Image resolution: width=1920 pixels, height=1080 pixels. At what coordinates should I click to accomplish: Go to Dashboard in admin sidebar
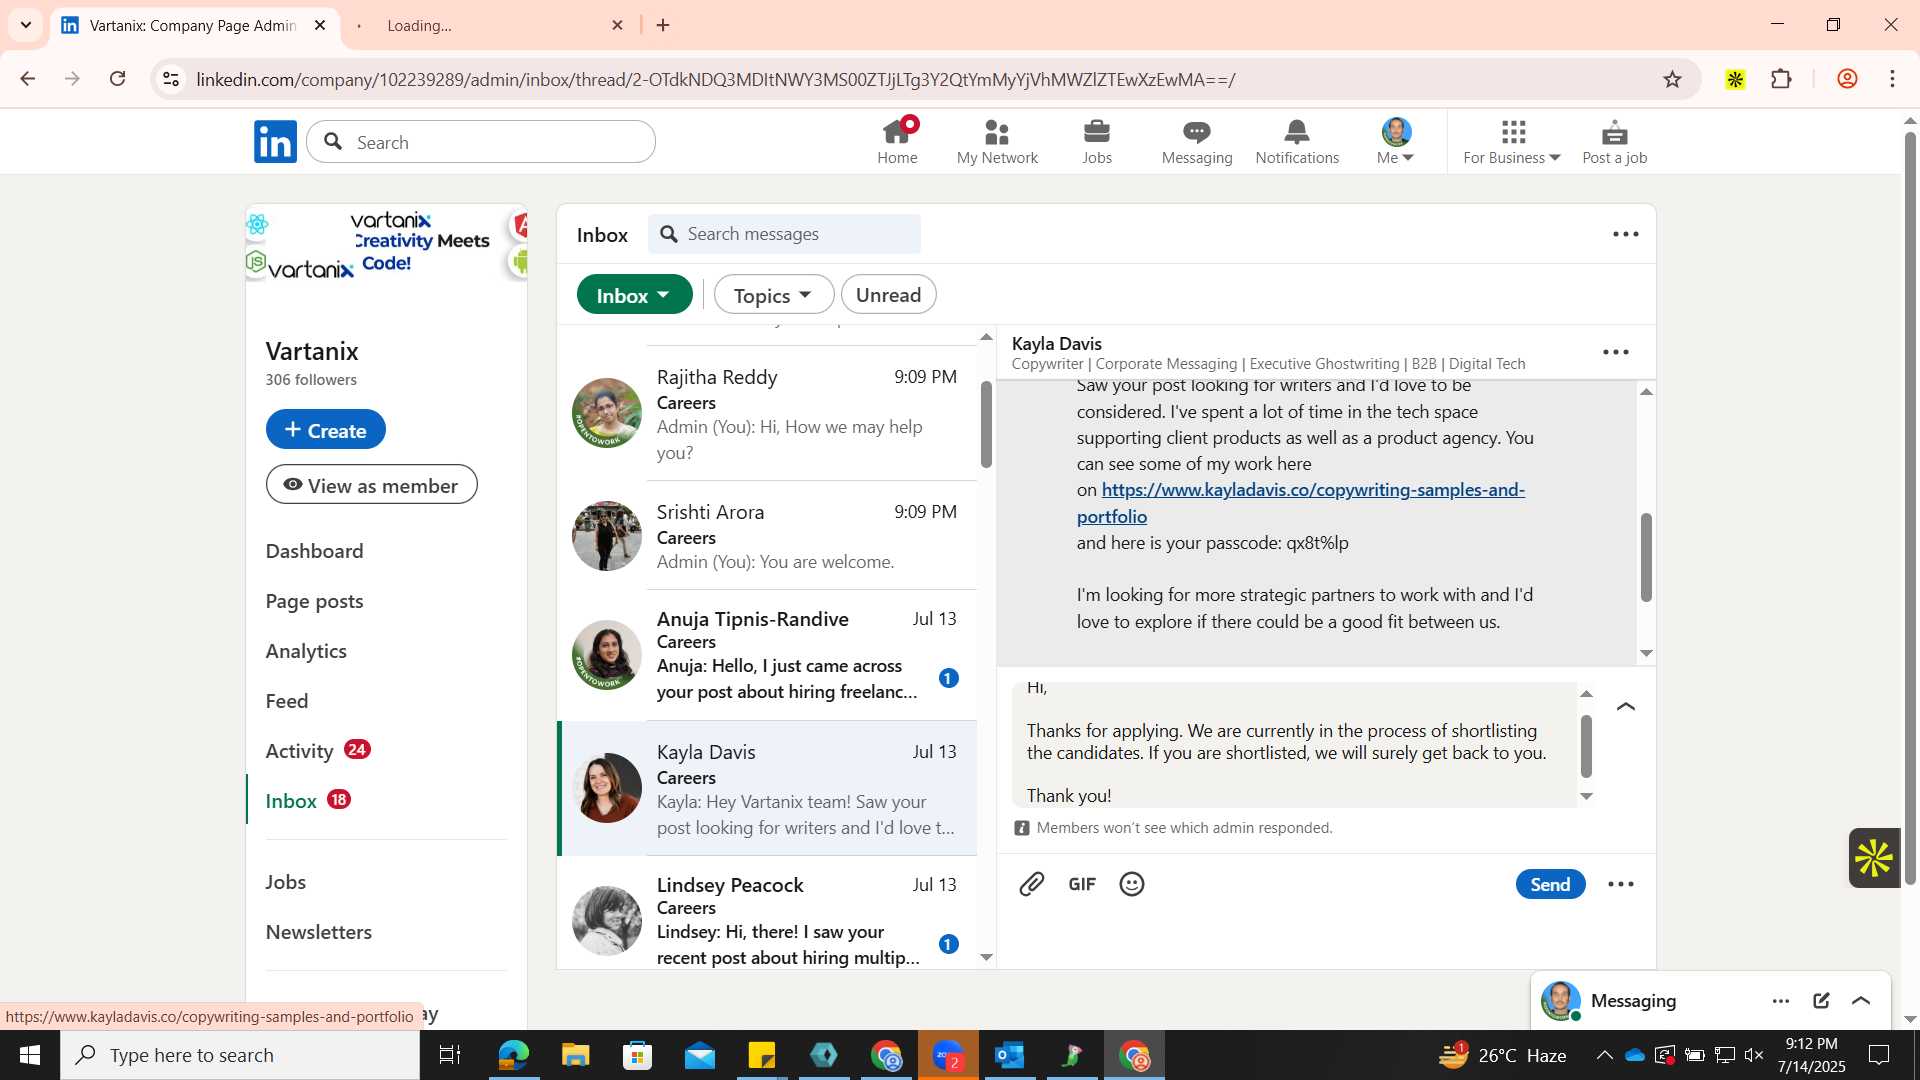315,551
